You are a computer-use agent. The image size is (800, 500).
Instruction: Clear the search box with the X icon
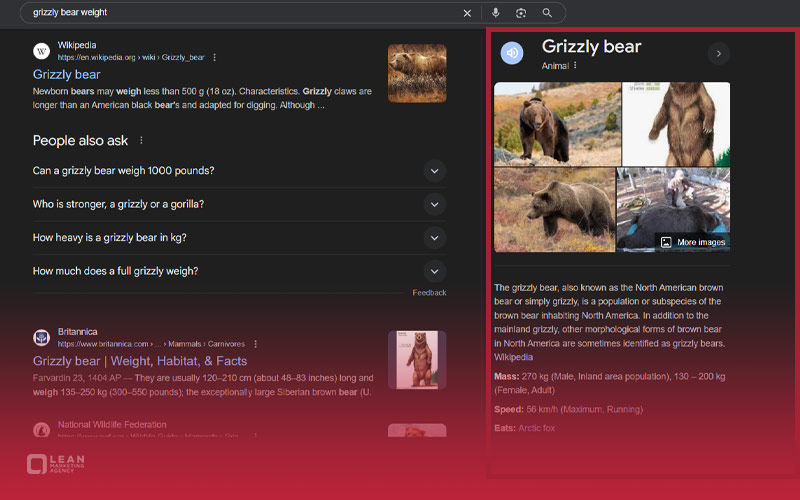(467, 13)
